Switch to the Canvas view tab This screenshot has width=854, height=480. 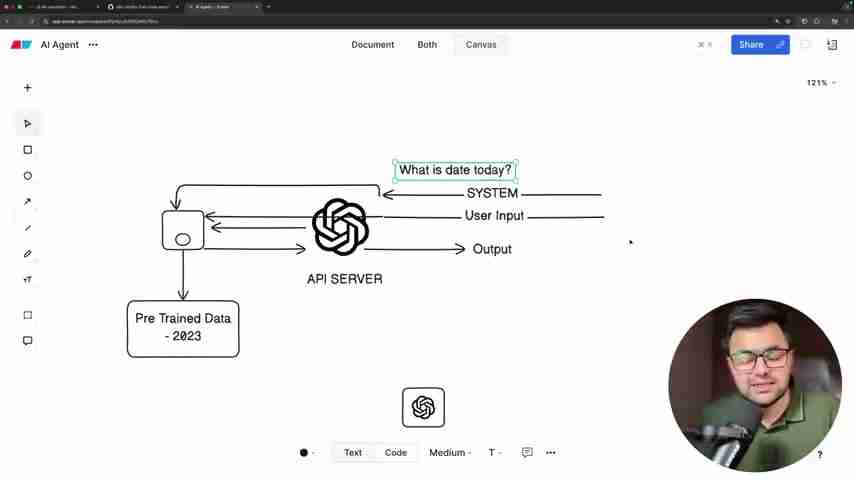coord(481,45)
